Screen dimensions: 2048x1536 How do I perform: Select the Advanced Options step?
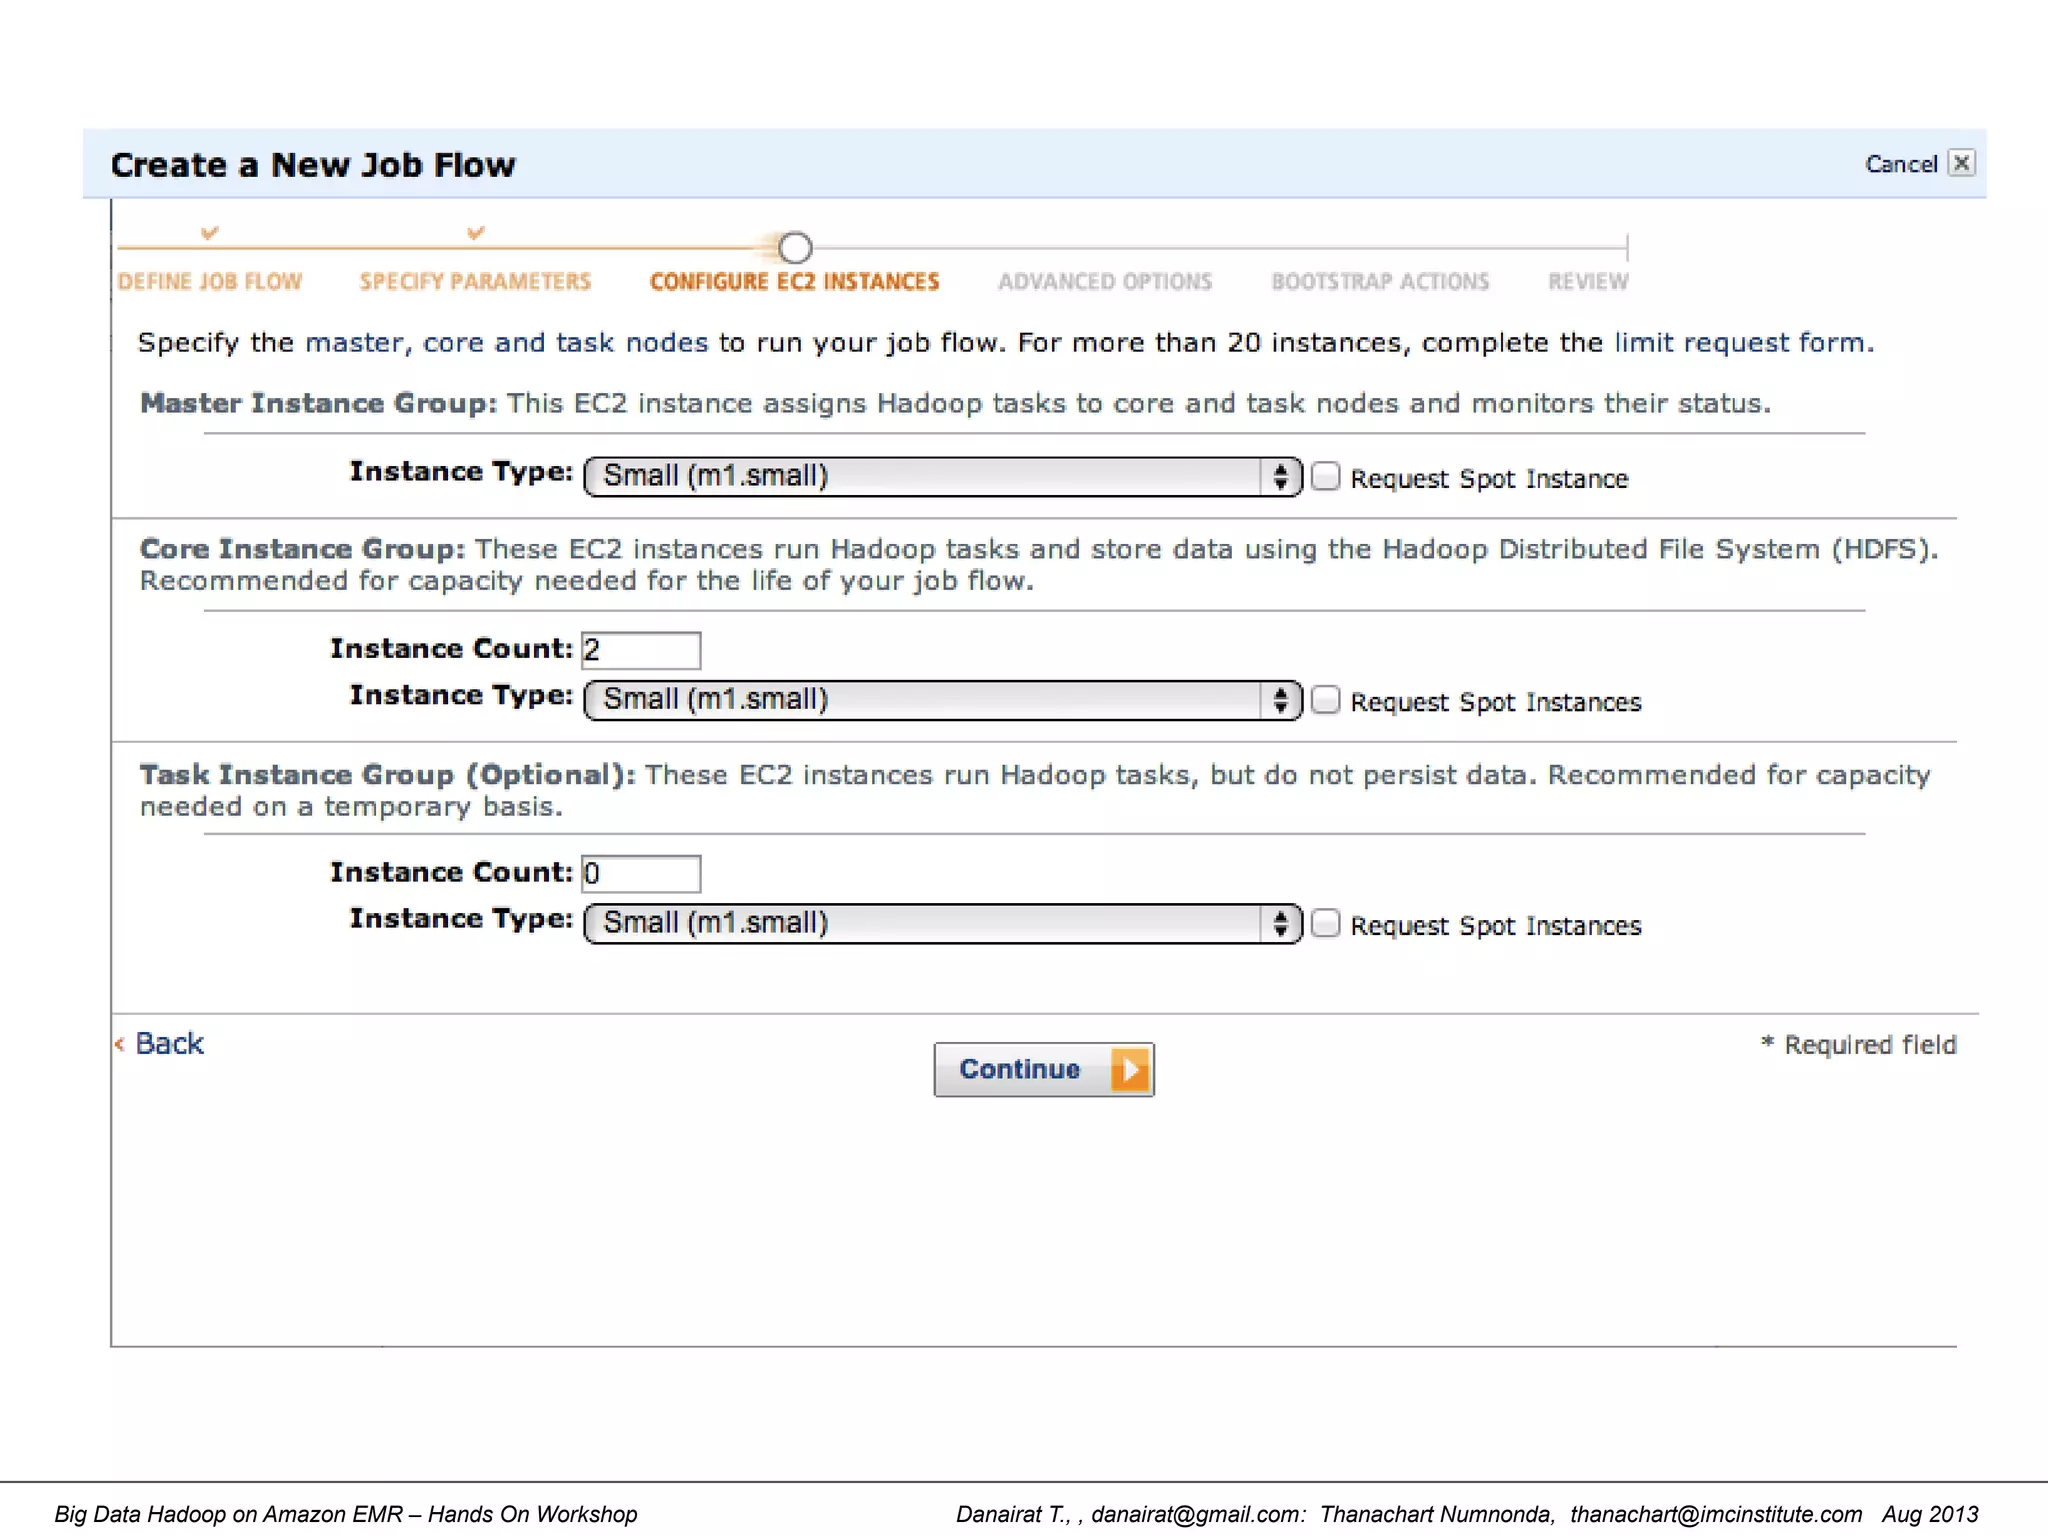coord(1105,282)
